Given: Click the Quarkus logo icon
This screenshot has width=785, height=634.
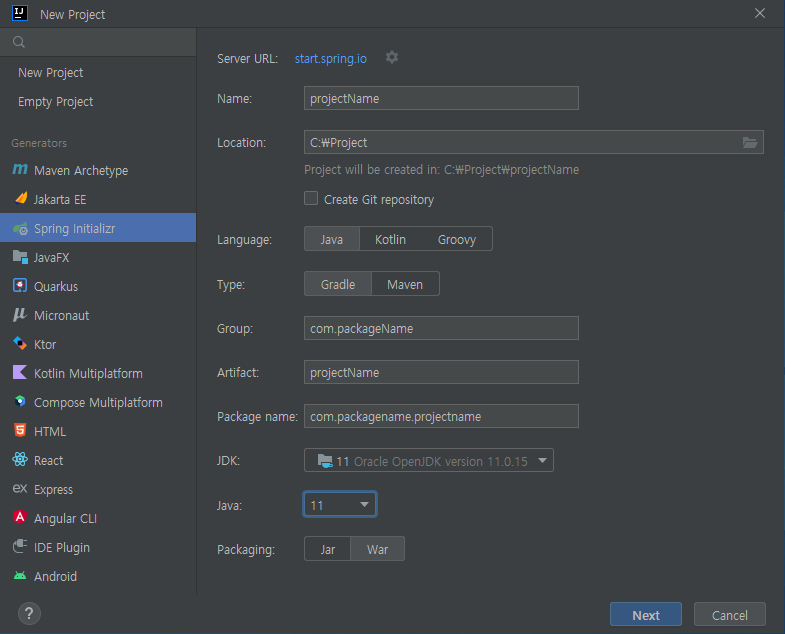Looking at the screenshot, I should point(20,285).
